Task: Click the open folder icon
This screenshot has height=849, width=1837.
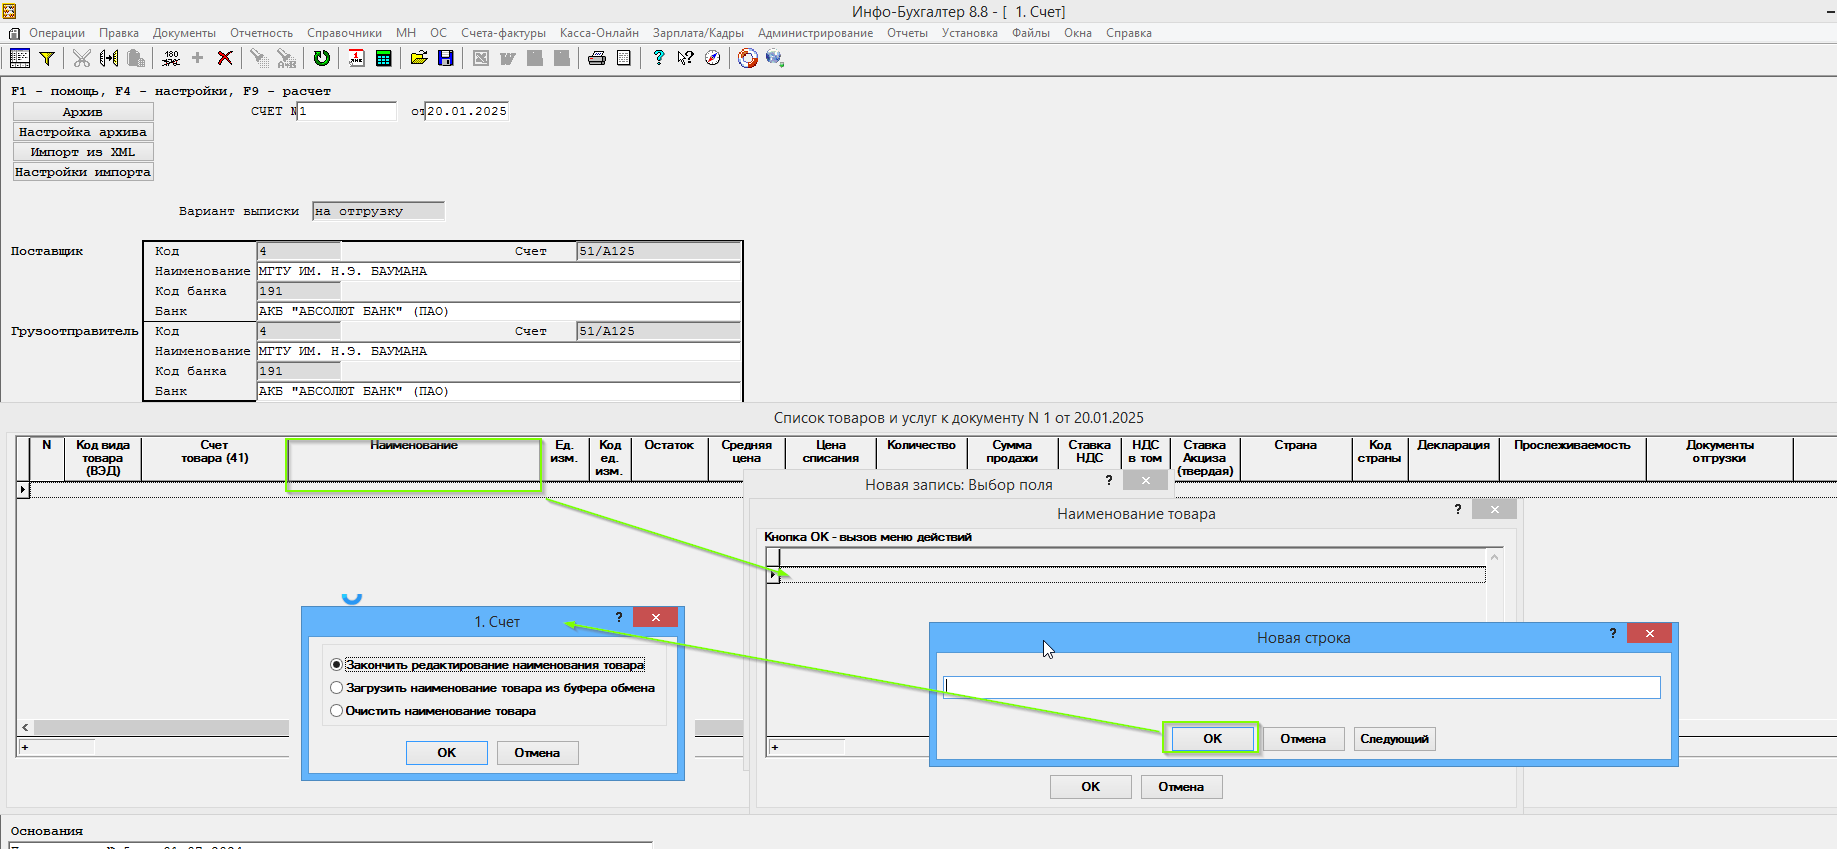Action: [x=419, y=58]
